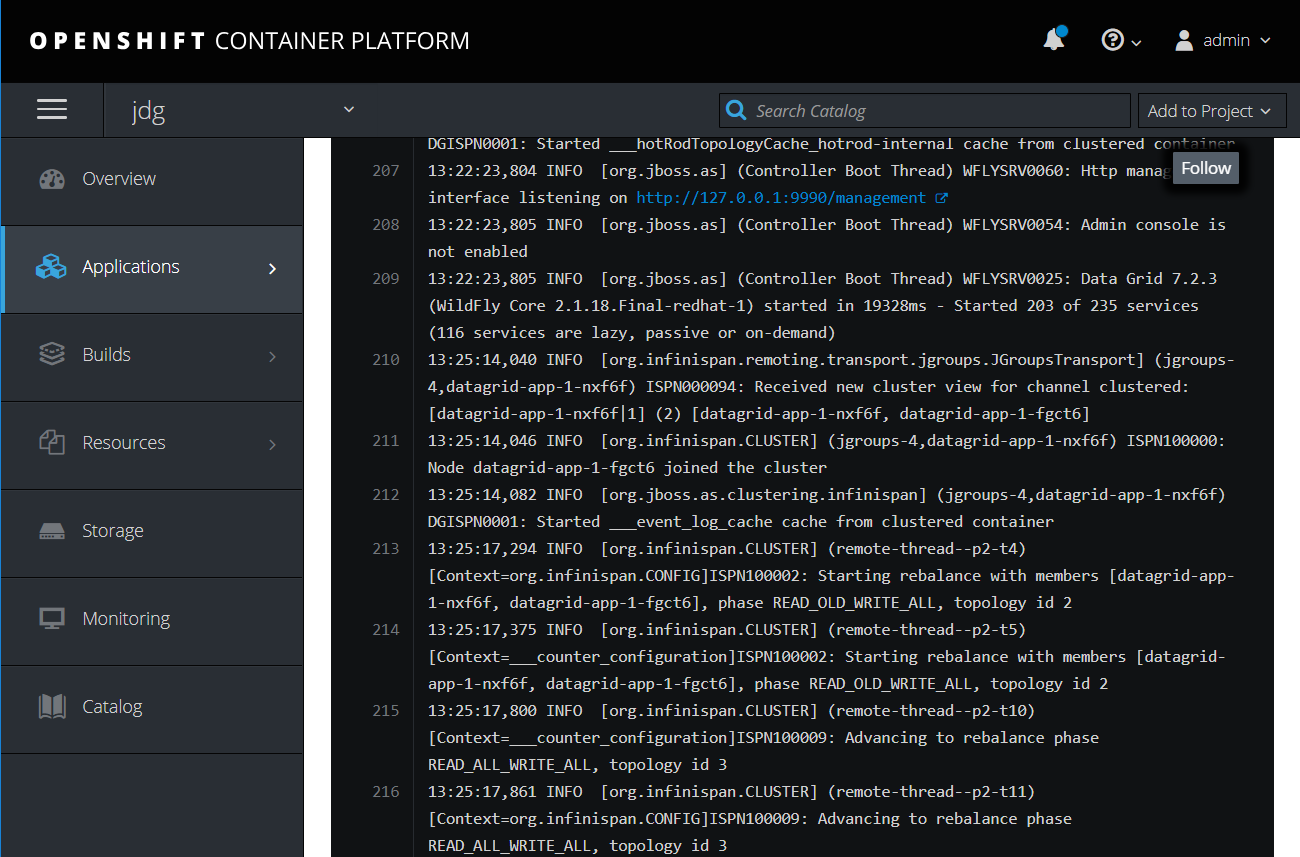Click the Catalog book icon
This screenshot has width=1300, height=857.
52,707
